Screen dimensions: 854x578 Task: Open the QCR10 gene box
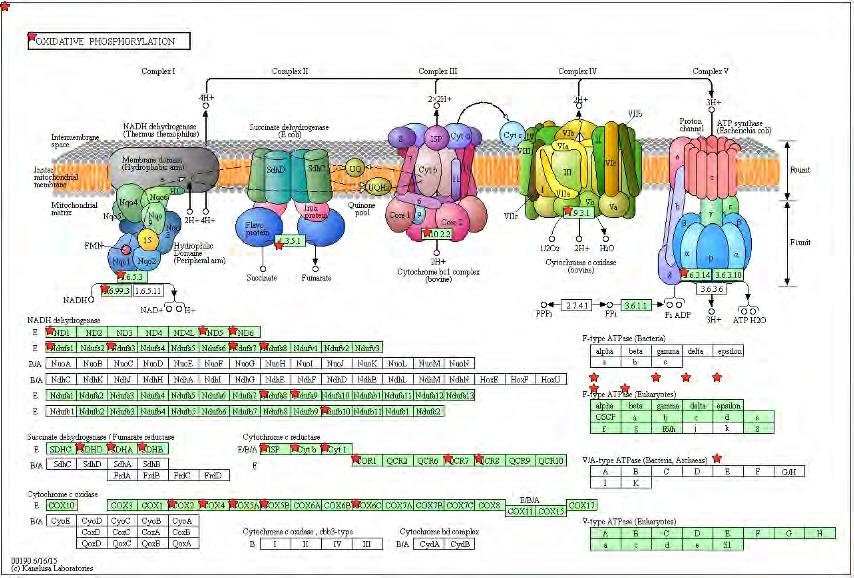point(551,461)
